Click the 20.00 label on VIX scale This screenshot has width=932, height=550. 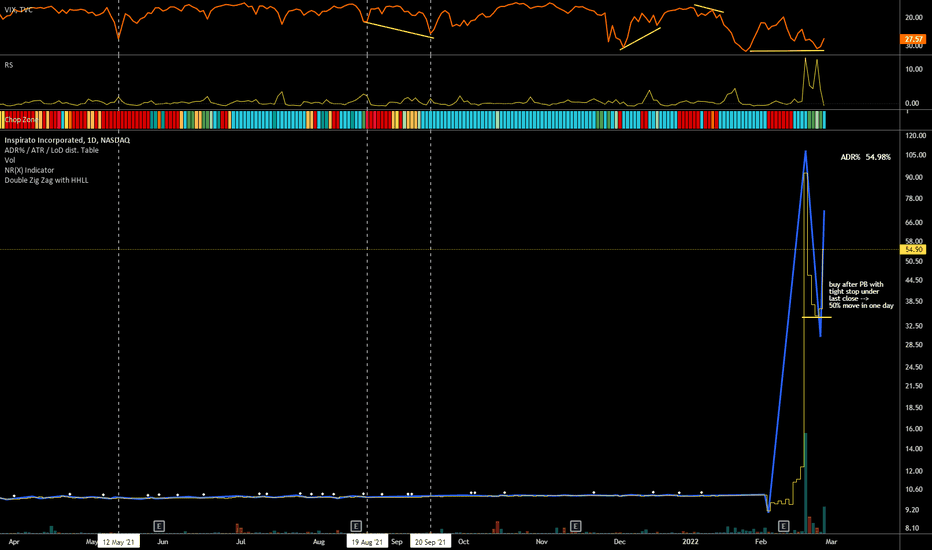[914, 18]
